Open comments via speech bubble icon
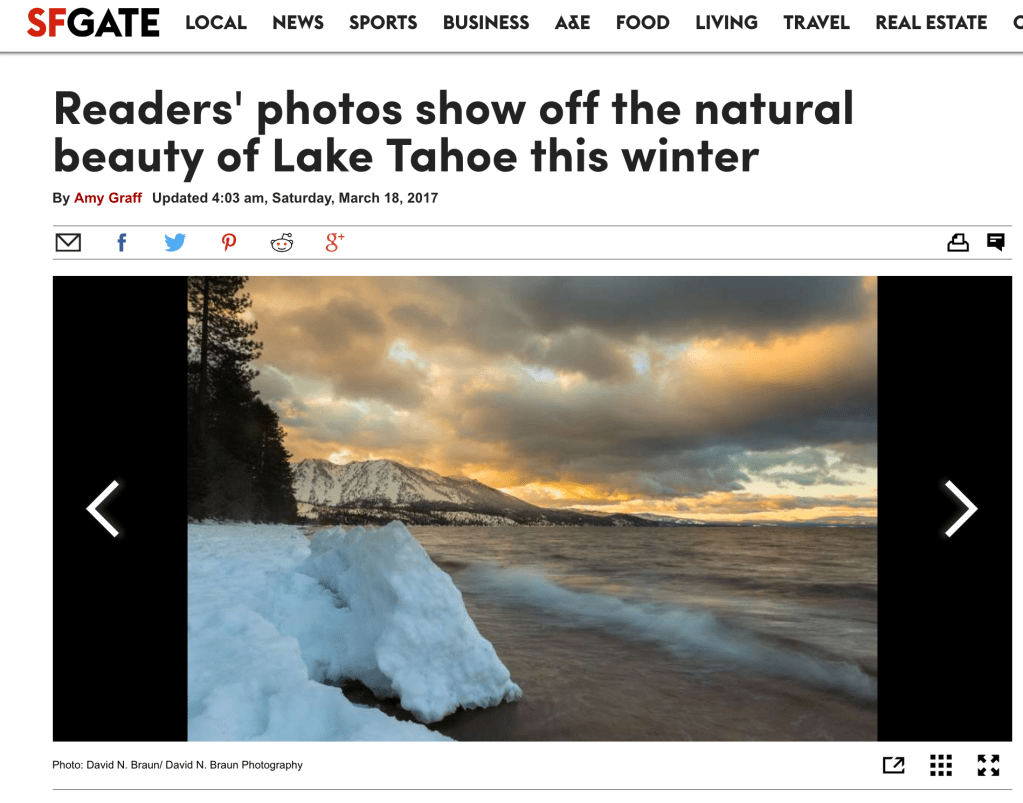Screen dimensions: 1023x803 point(996,242)
